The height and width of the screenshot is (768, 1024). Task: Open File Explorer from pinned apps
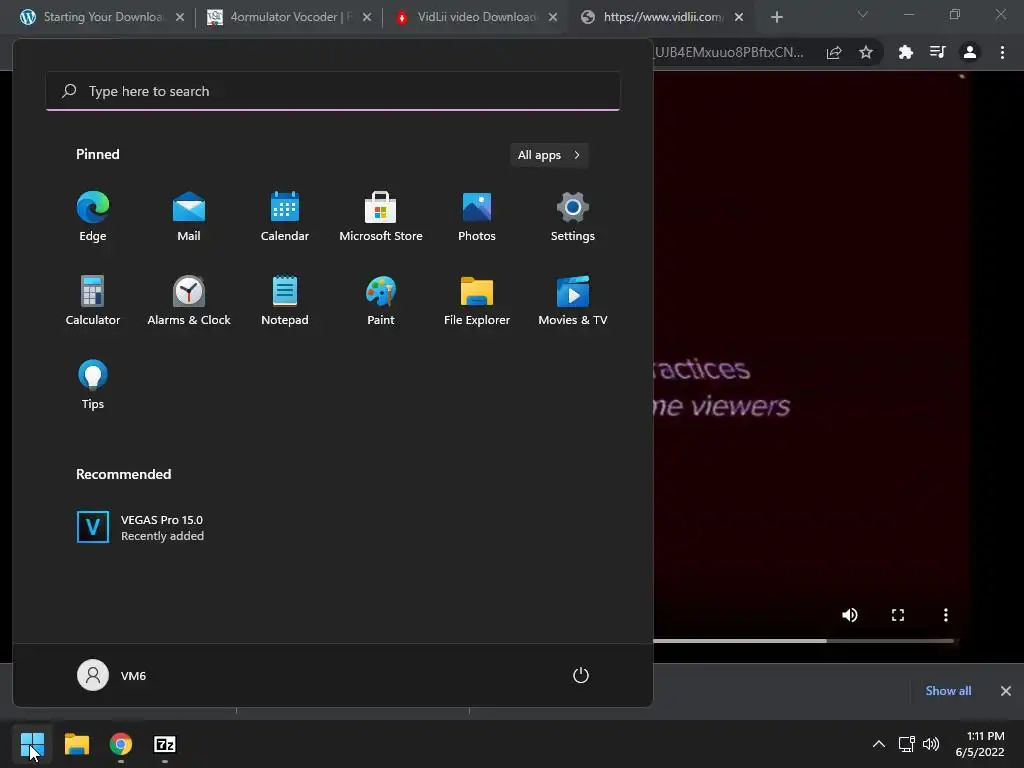[x=477, y=300]
